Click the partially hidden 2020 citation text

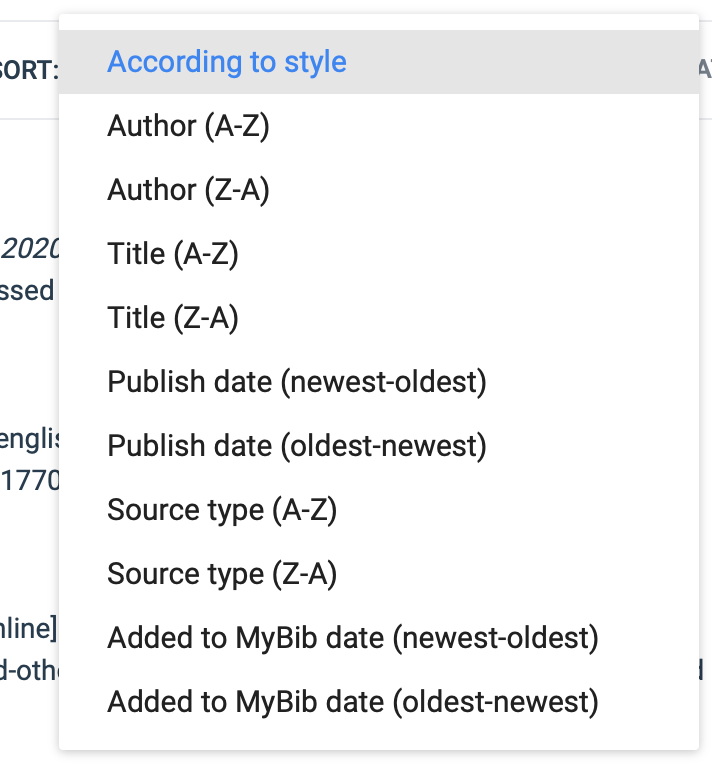[30, 249]
